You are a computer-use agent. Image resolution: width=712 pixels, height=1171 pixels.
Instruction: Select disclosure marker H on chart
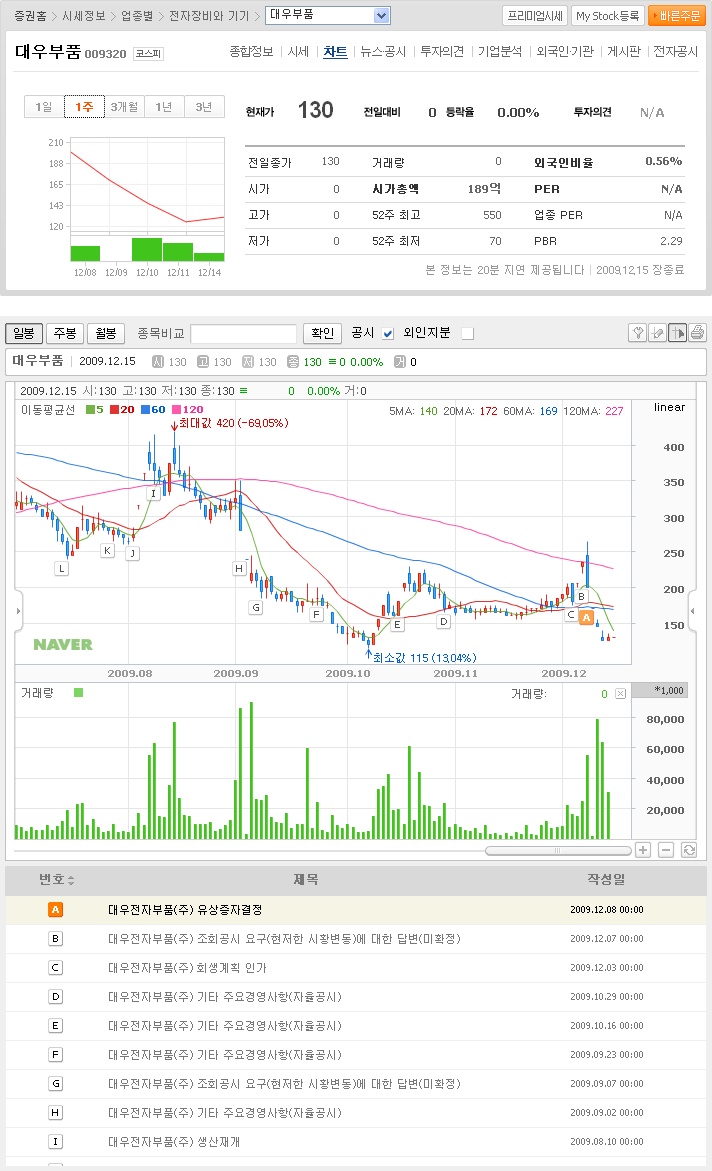point(238,568)
